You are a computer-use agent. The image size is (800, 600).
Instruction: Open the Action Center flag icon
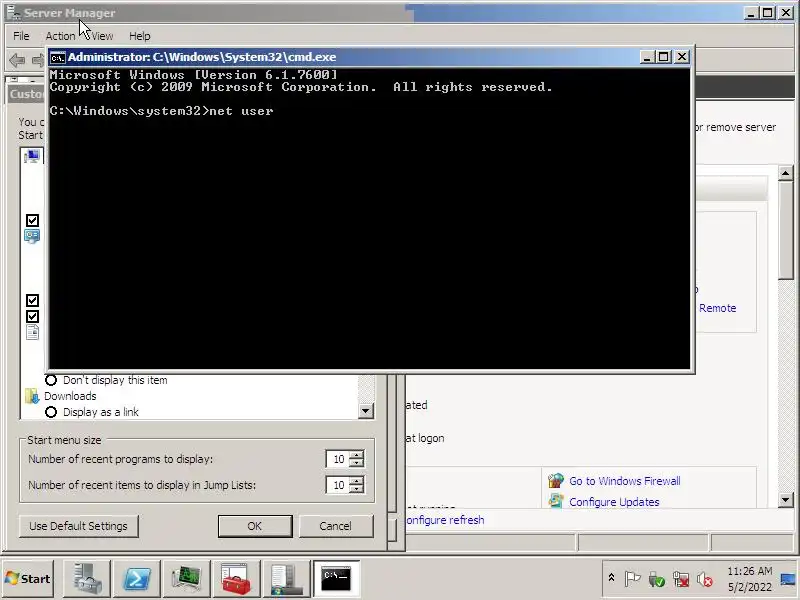632,579
